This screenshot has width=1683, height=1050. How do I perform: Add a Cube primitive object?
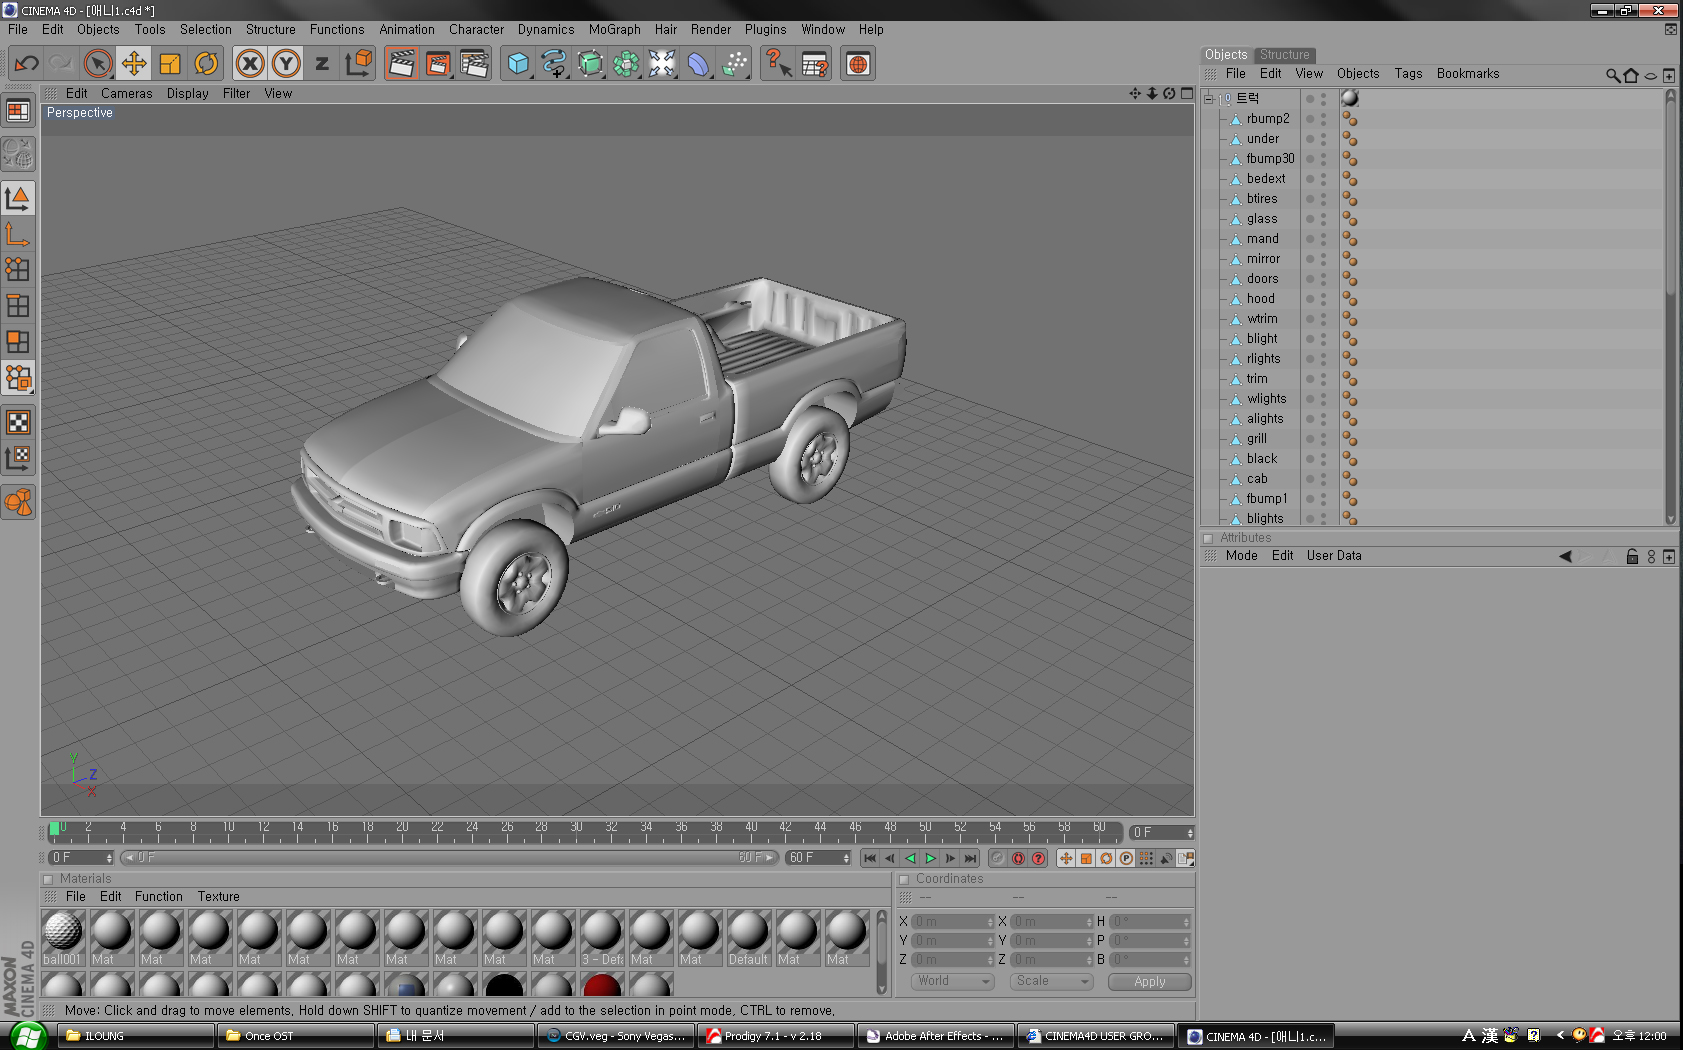[x=518, y=64]
